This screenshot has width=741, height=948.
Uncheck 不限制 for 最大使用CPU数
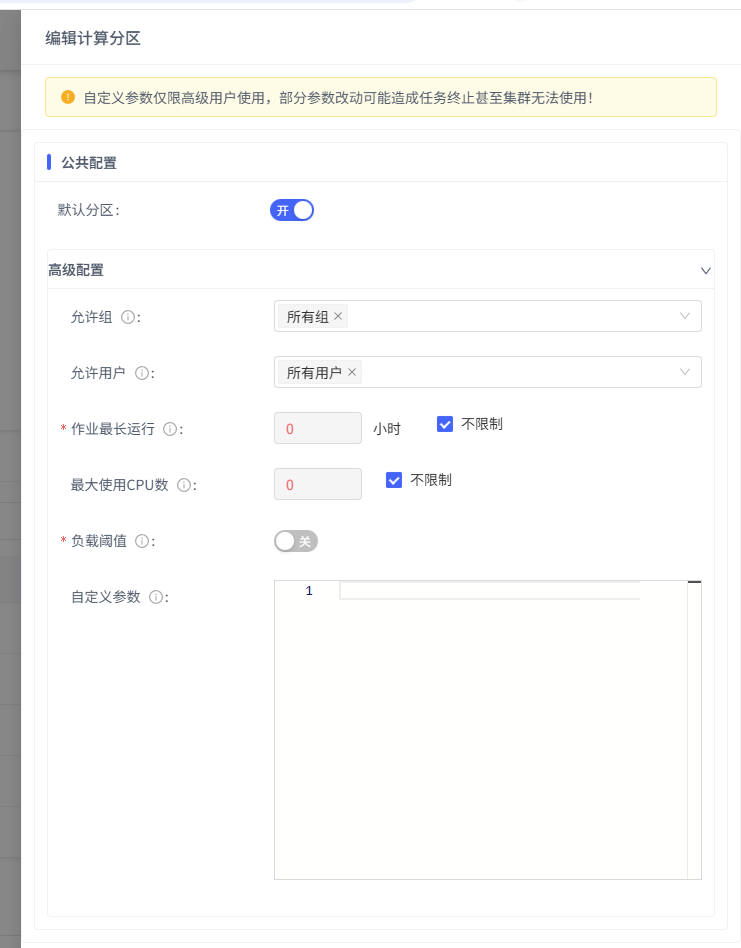click(394, 481)
